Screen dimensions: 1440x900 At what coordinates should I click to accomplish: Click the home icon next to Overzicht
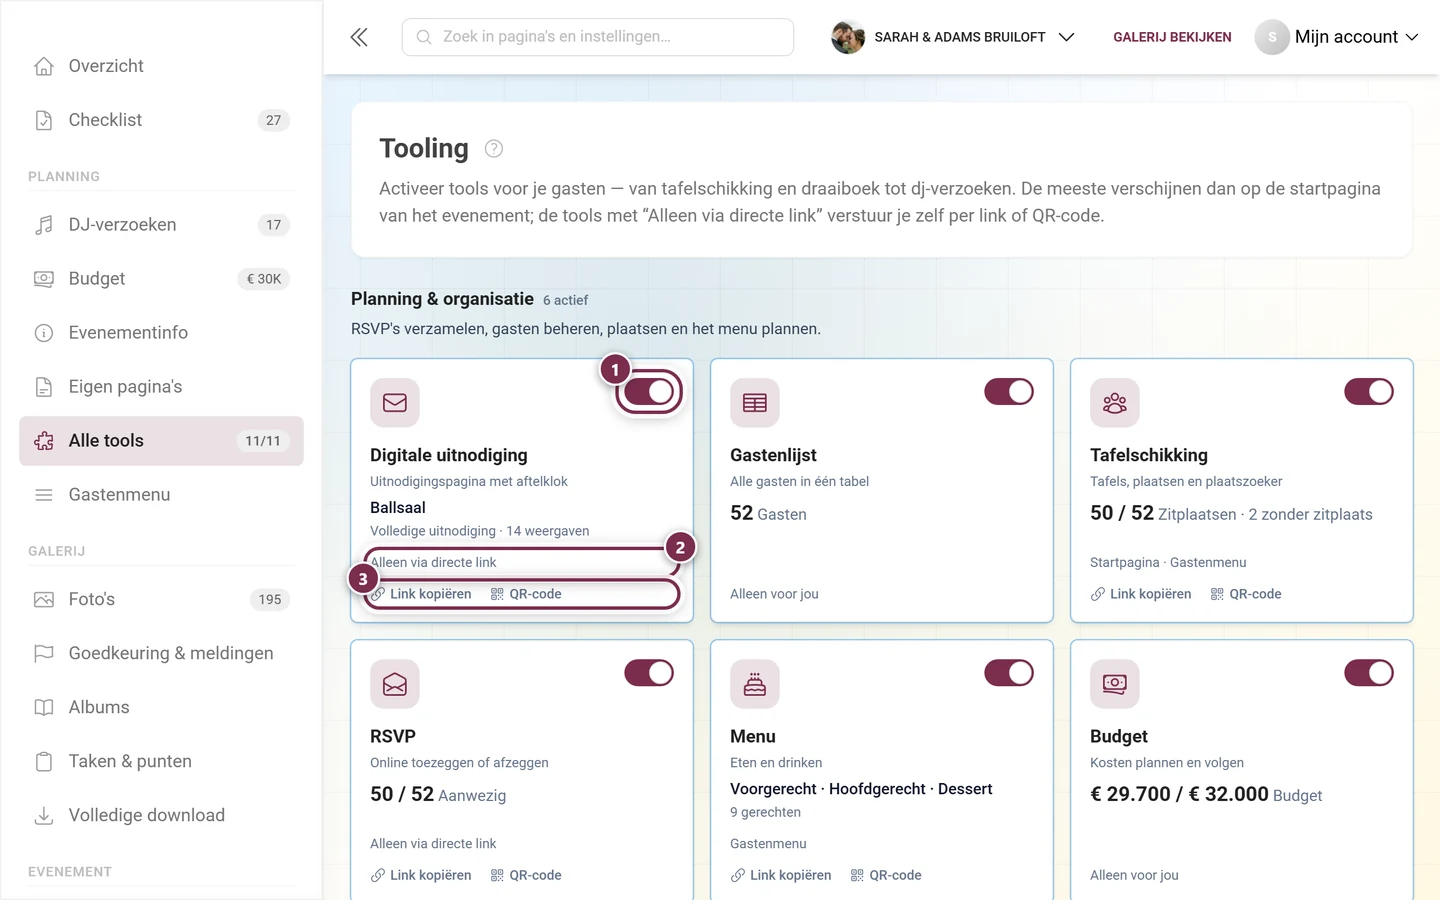click(44, 66)
